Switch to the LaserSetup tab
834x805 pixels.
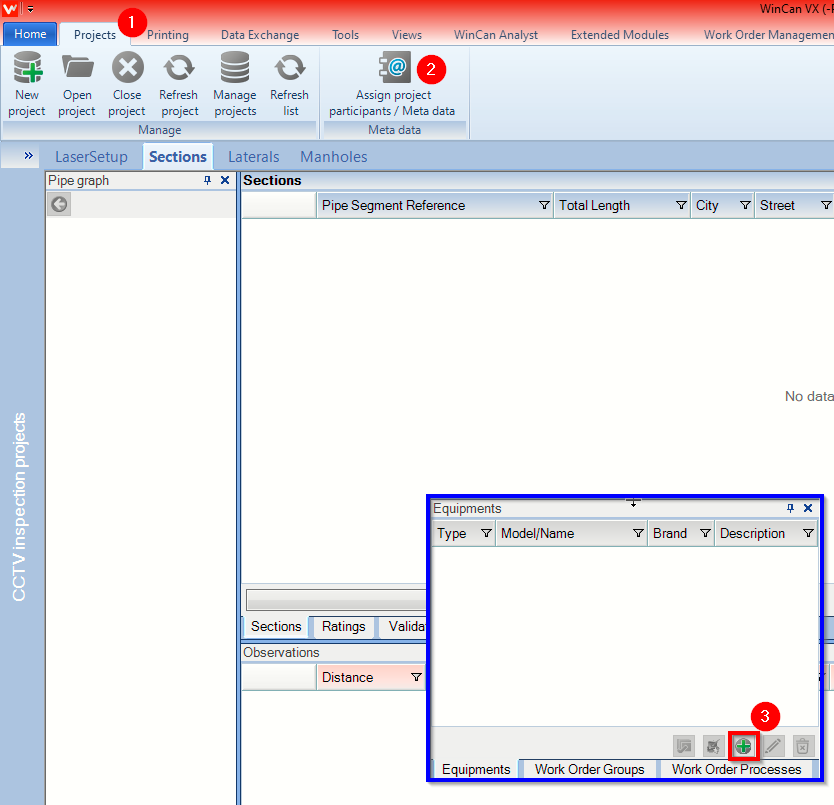pyautogui.click(x=91, y=156)
